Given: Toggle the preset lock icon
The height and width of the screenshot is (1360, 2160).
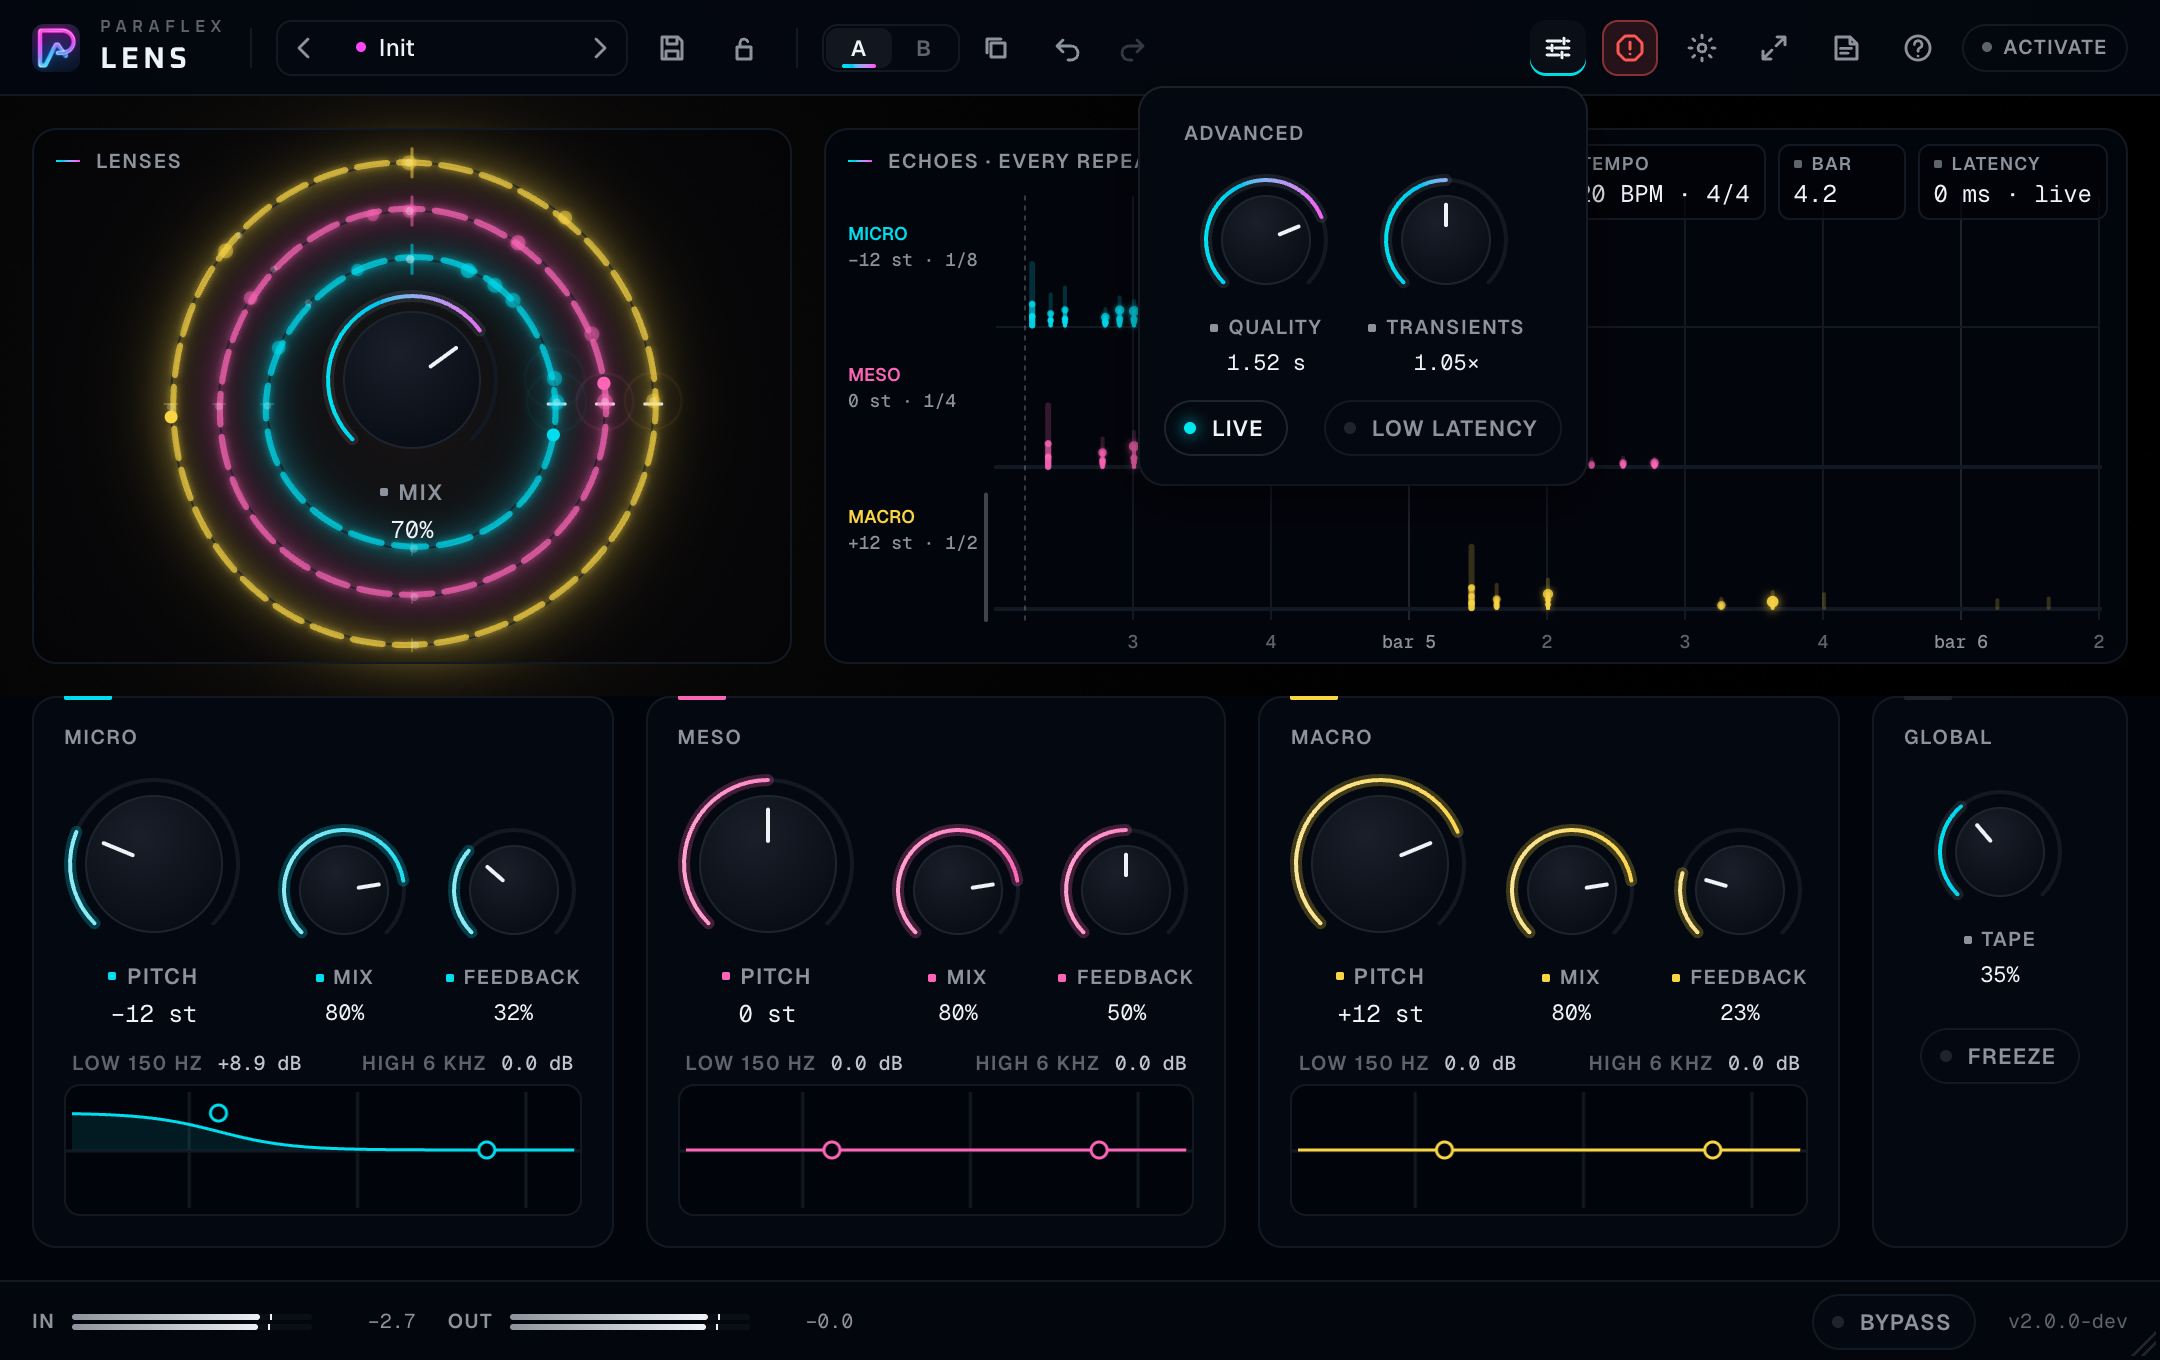Looking at the screenshot, I should (744, 48).
